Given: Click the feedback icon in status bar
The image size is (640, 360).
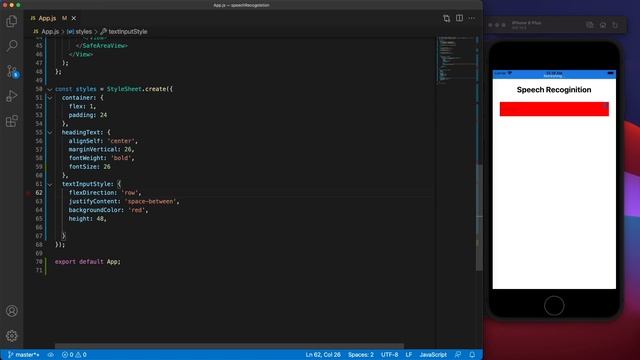Looking at the screenshot, I should tap(458, 355).
